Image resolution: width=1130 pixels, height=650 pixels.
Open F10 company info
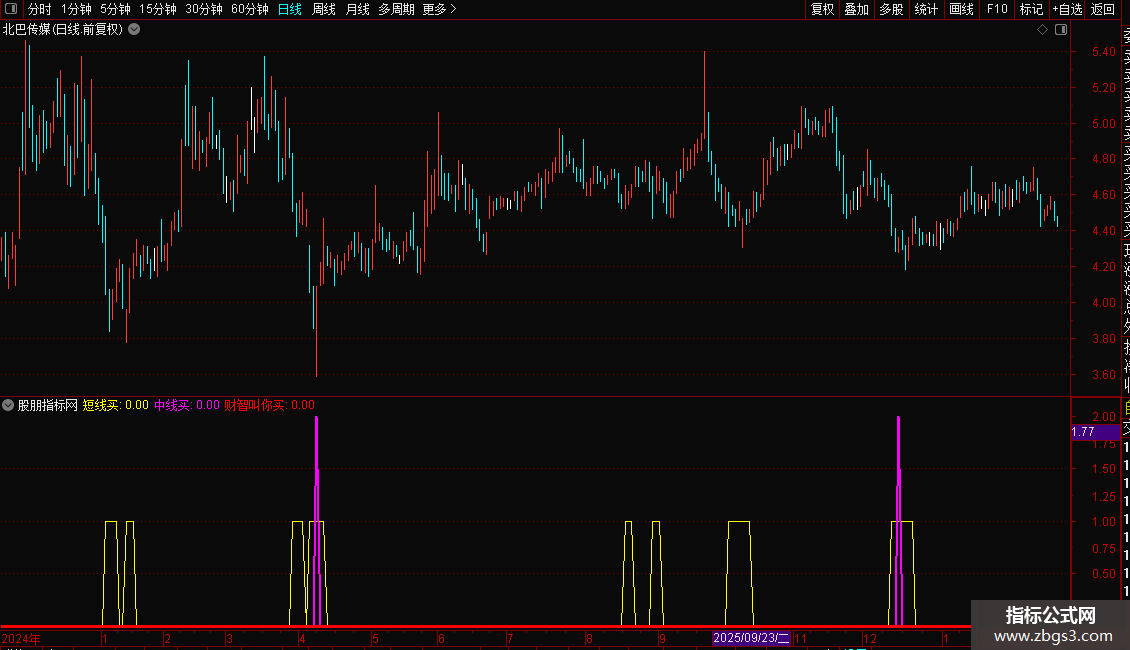point(997,9)
